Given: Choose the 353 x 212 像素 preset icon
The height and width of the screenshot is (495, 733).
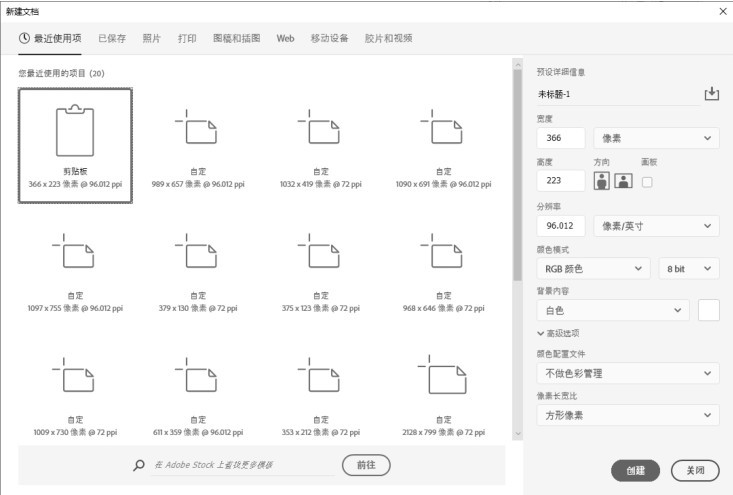Looking at the screenshot, I should pos(319,375).
